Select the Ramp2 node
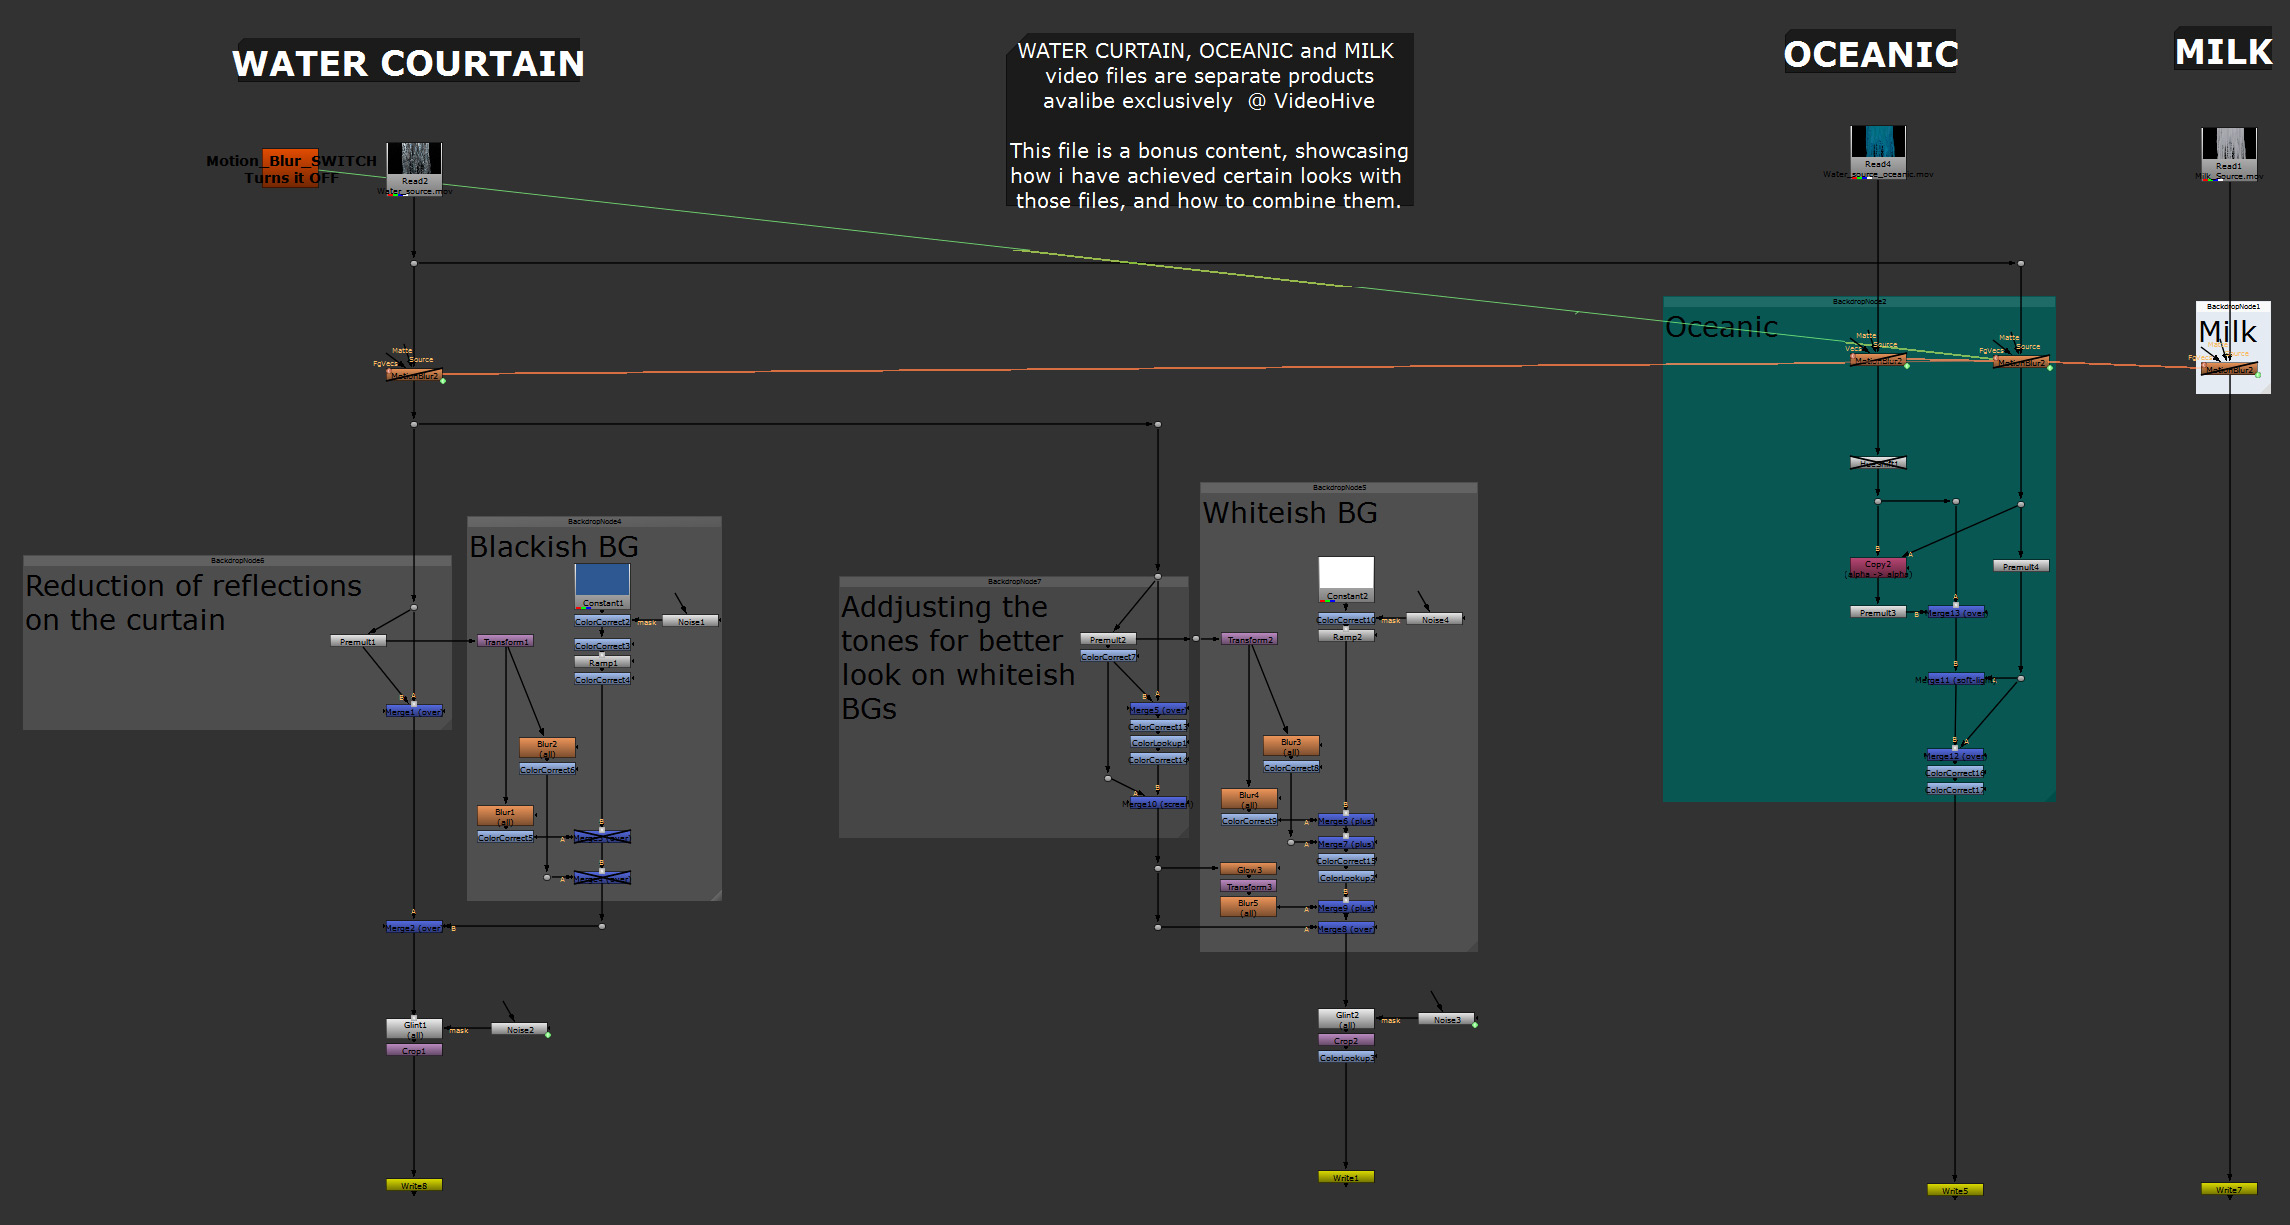This screenshot has height=1225, width=2290. (1346, 636)
